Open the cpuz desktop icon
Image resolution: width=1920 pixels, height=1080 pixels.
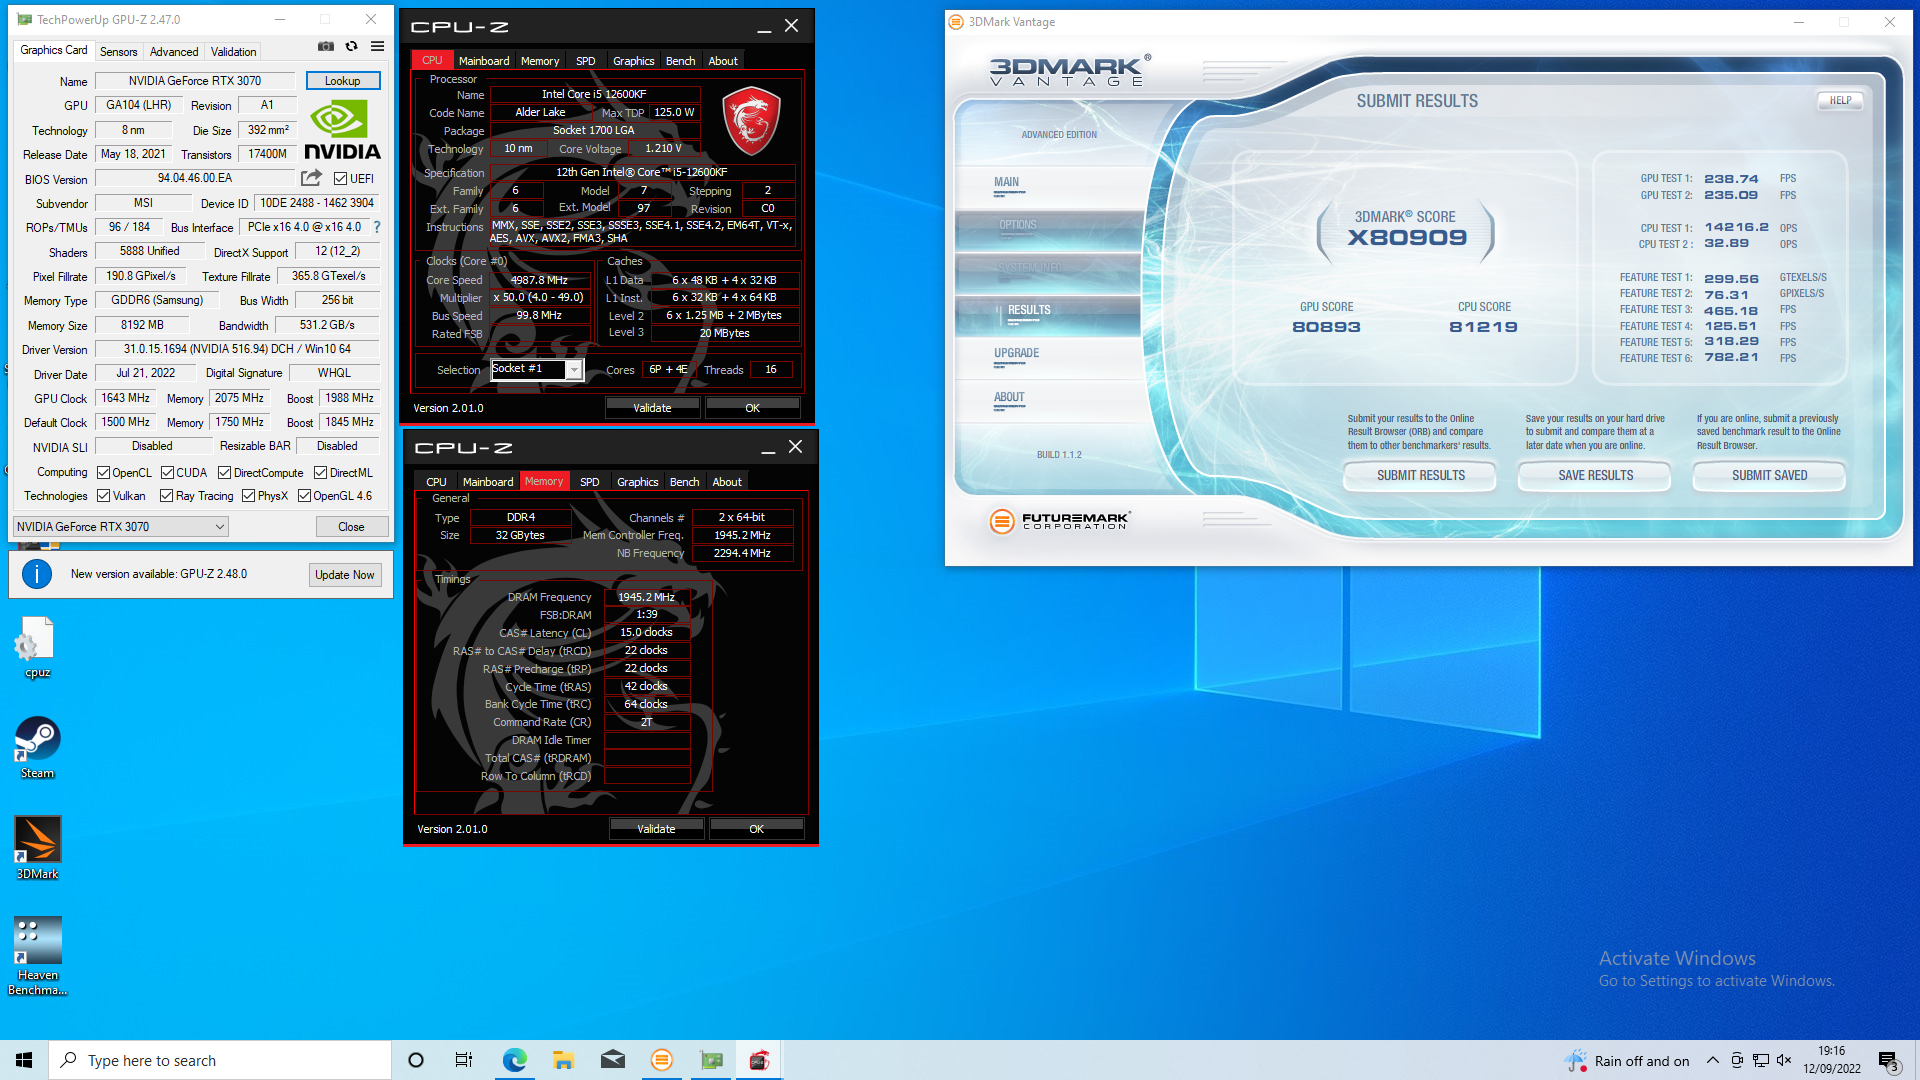tap(37, 647)
